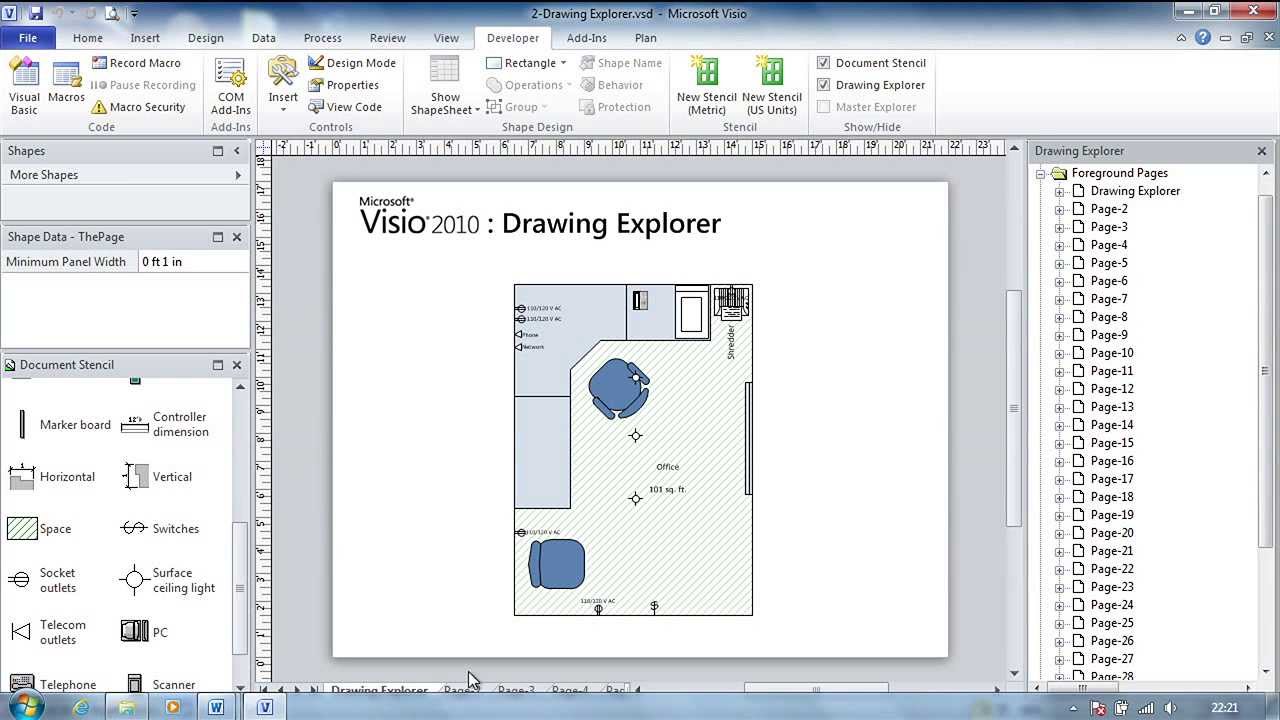Open the Visual Basic editor
Viewport: 1280px width, 720px height.
[24, 87]
